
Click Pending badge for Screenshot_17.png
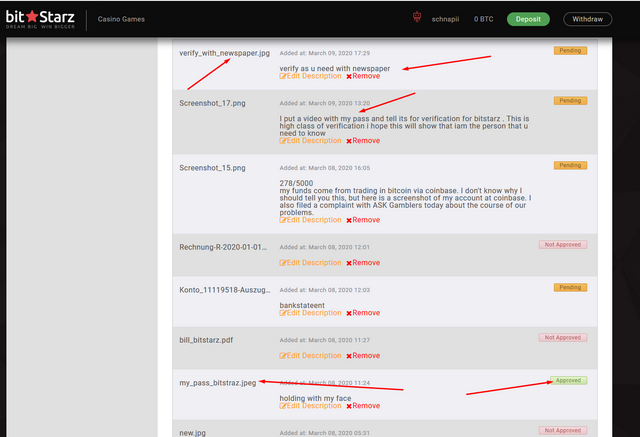coord(570,101)
